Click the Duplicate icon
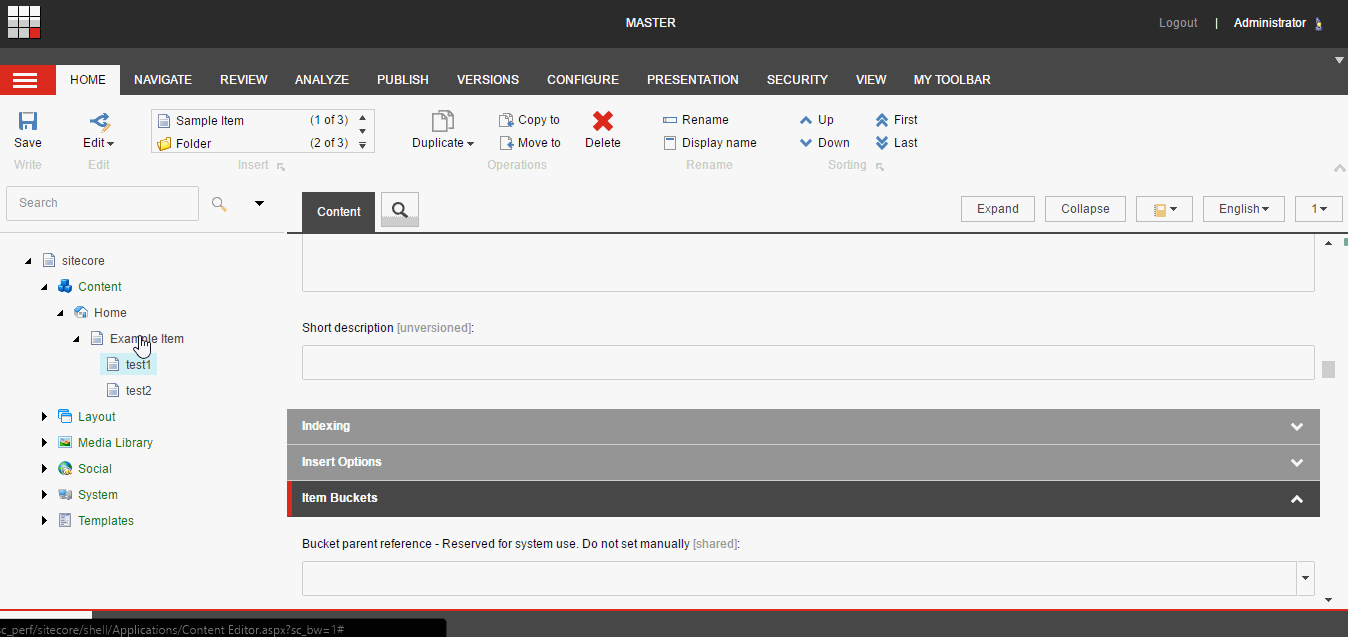The width and height of the screenshot is (1348, 637). click(441, 122)
